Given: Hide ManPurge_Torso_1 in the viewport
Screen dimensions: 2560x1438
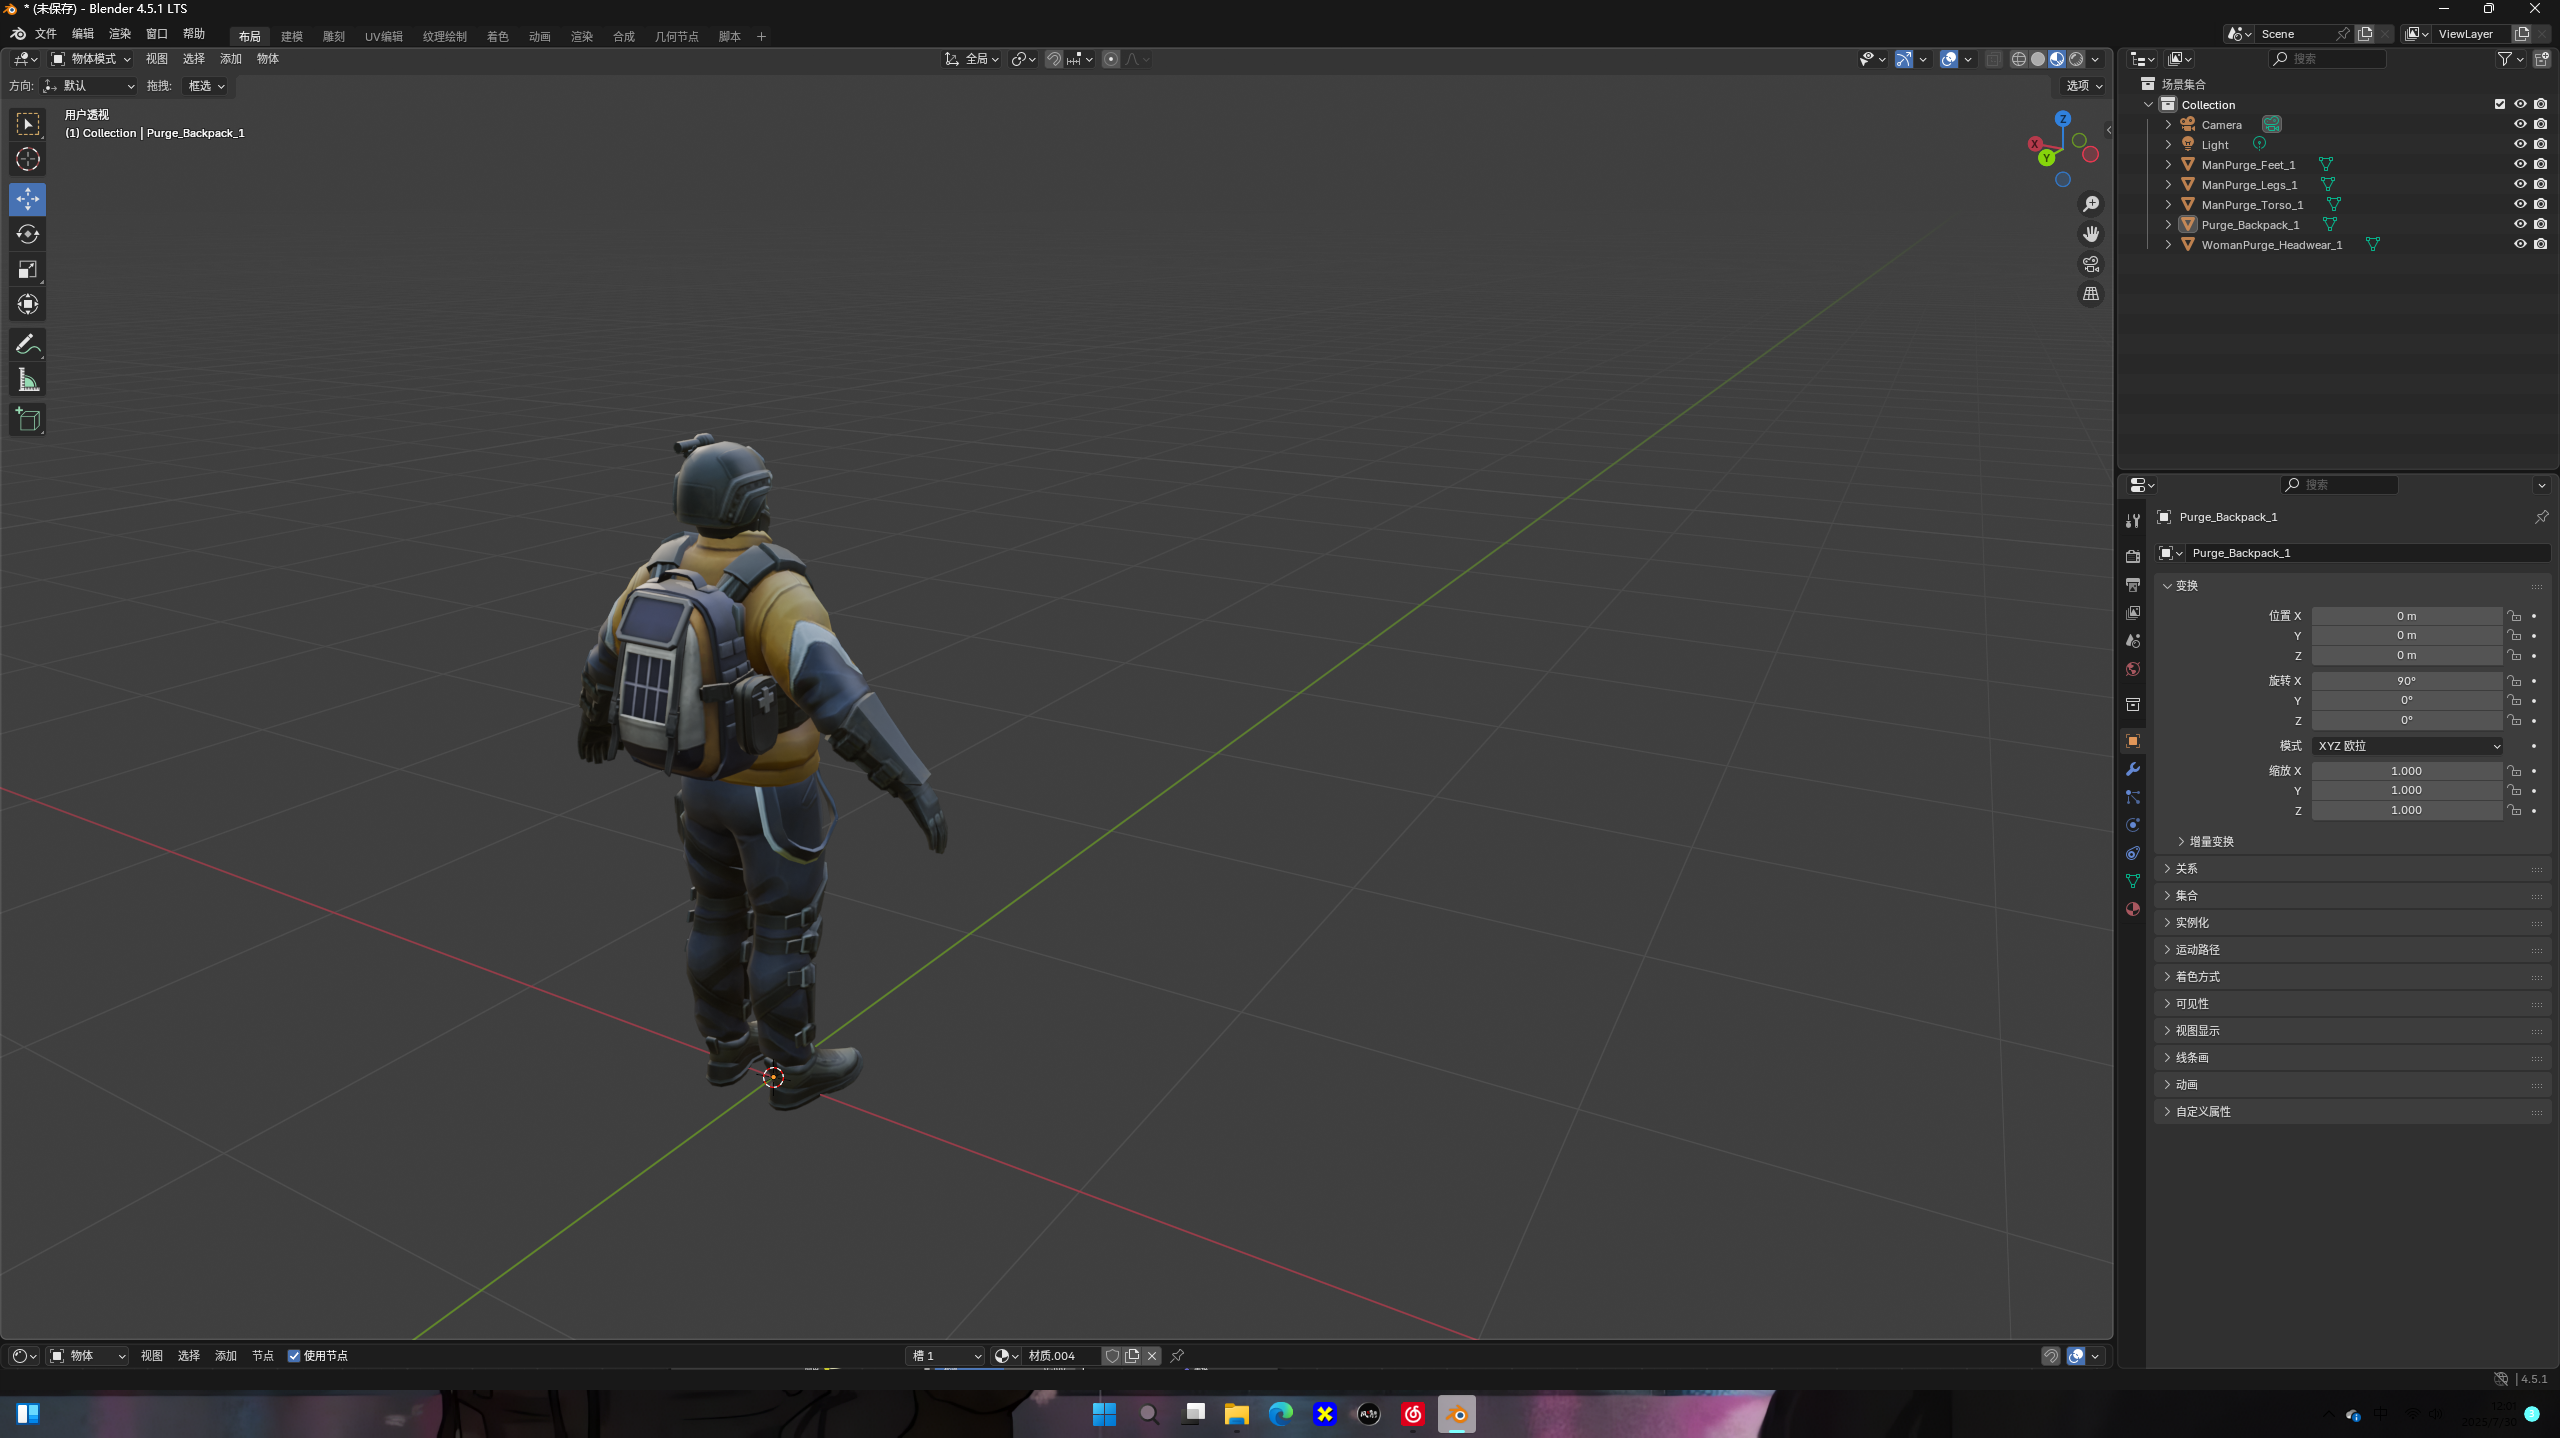Looking at the screenshot, I should coord(2520,204).
